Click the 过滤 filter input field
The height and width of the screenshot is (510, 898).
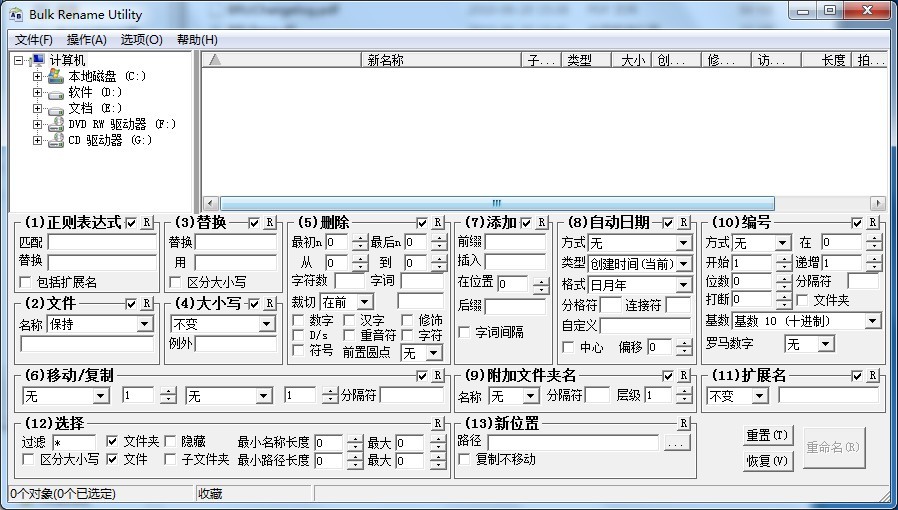(73, 442)
